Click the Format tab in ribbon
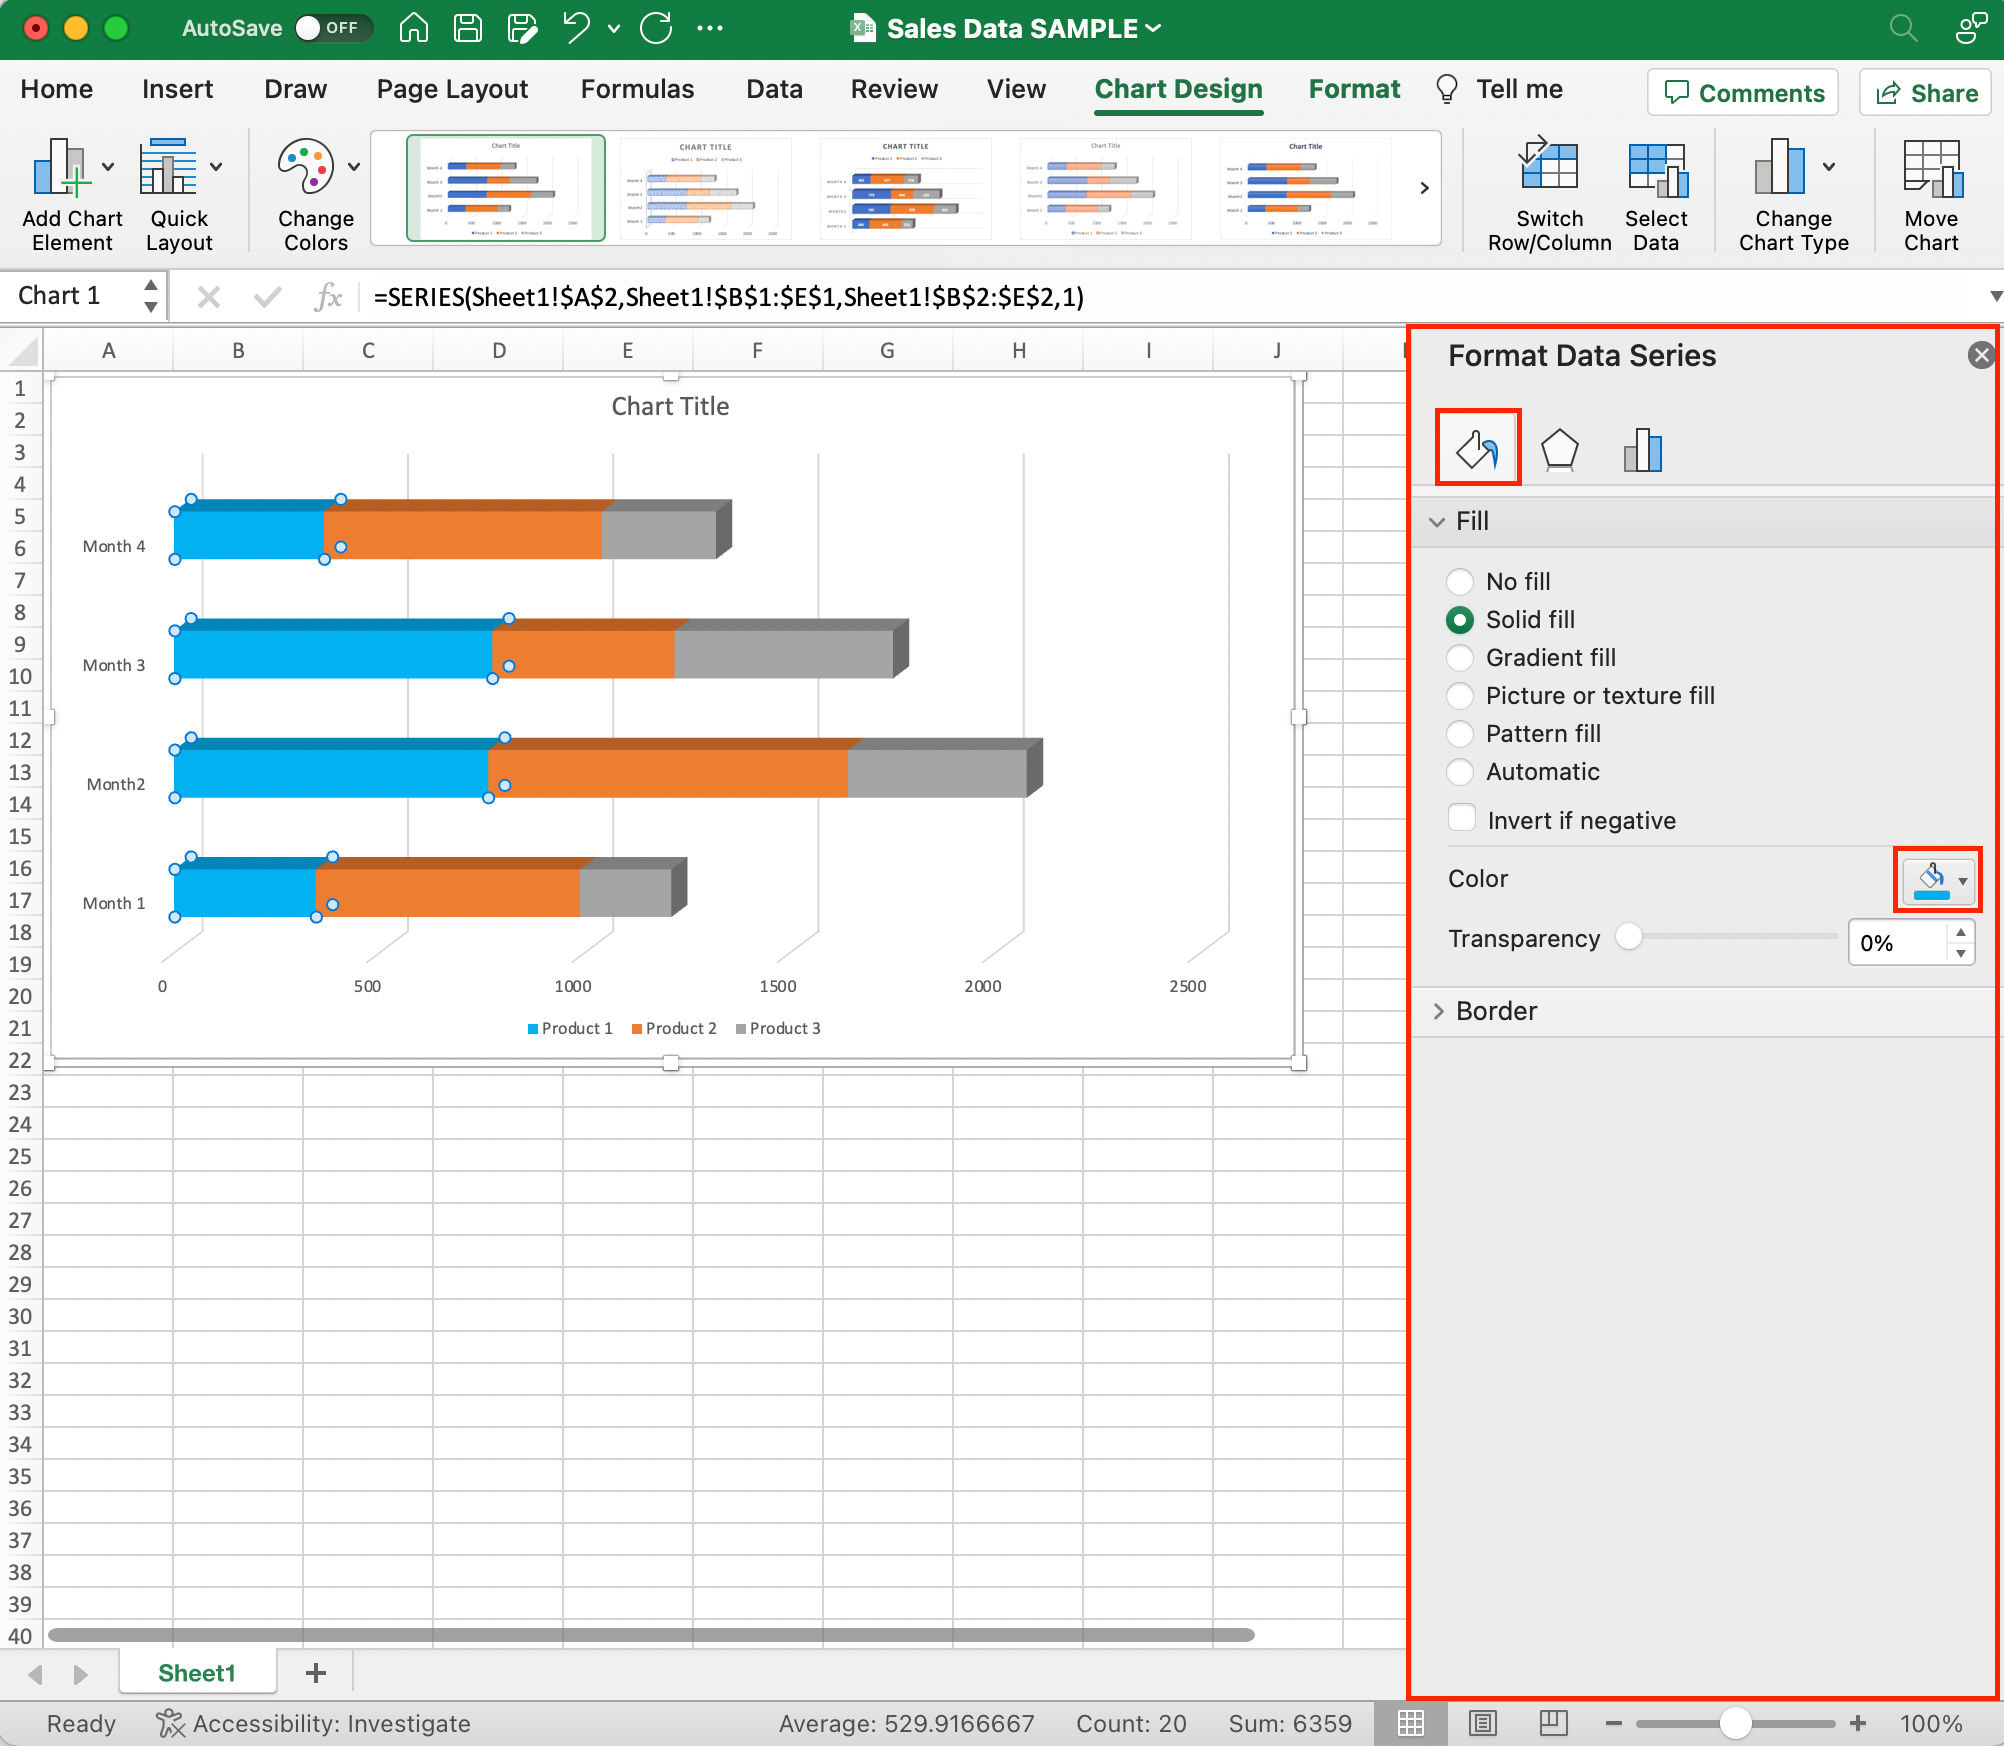2004x1746 pixels. point(1353,89)
